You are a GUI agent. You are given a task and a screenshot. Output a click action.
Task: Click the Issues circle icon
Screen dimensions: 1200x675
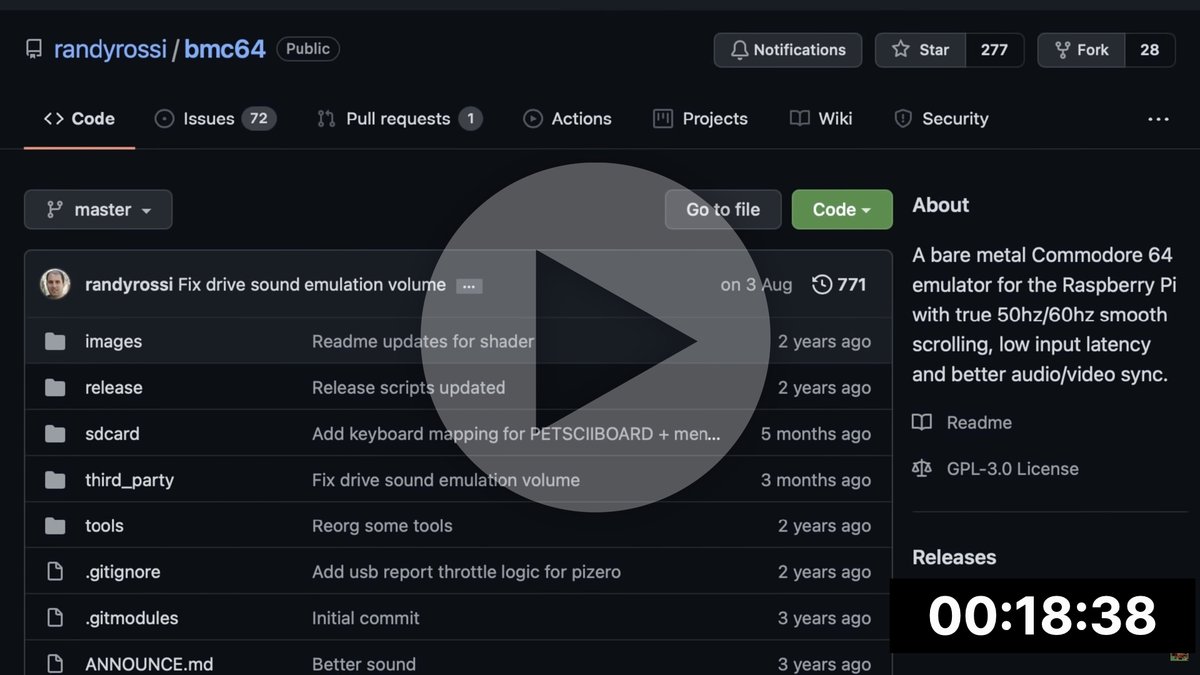pyautogui.click(x=164, y=118)
